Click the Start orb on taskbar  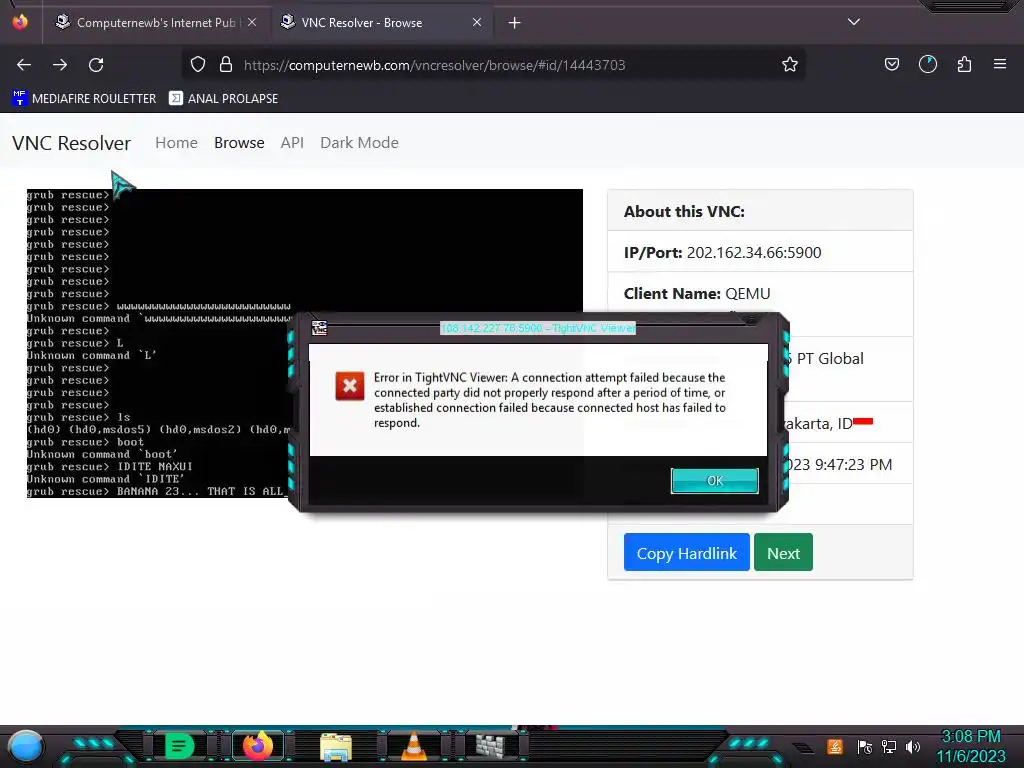tap(26, 746)
